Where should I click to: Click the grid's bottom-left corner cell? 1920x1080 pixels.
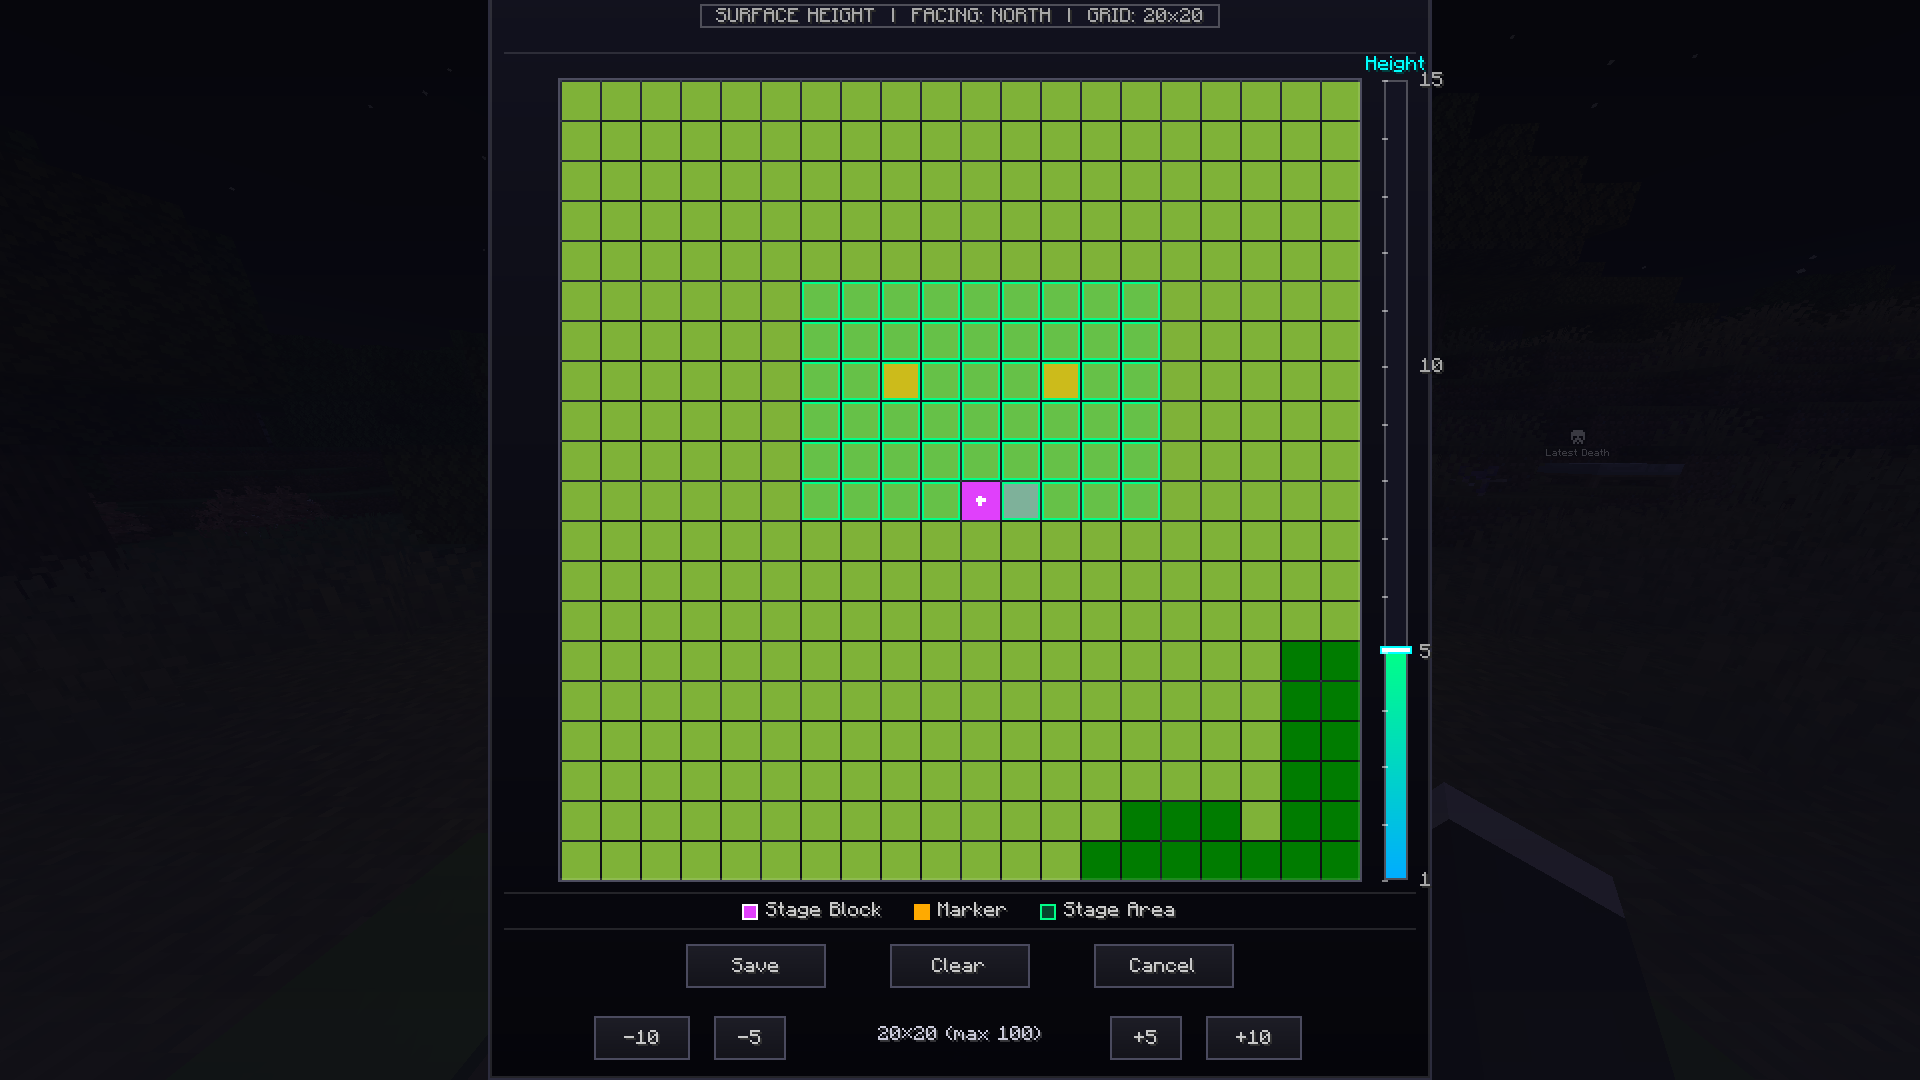click(580, 861)
